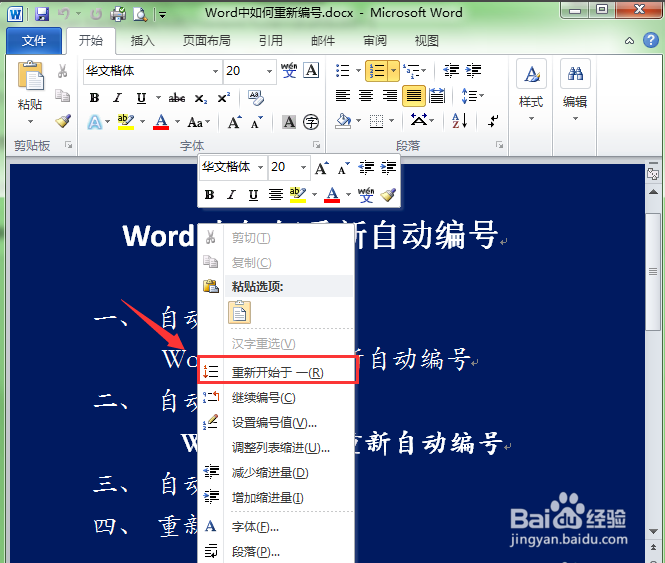Toggle Justify alignment in the ribbon
Image resolution: width=665 pixels, height=563 pixels.
coord(414,96)
